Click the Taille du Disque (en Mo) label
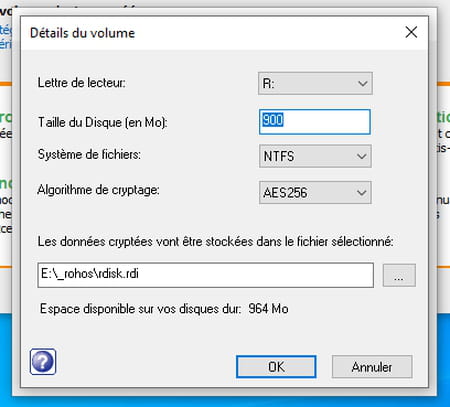 [x=102, y=122]
